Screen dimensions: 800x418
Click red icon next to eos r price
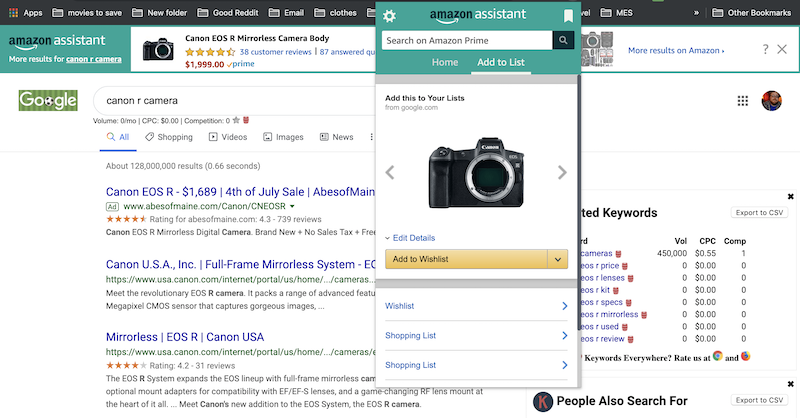point(625,266)
